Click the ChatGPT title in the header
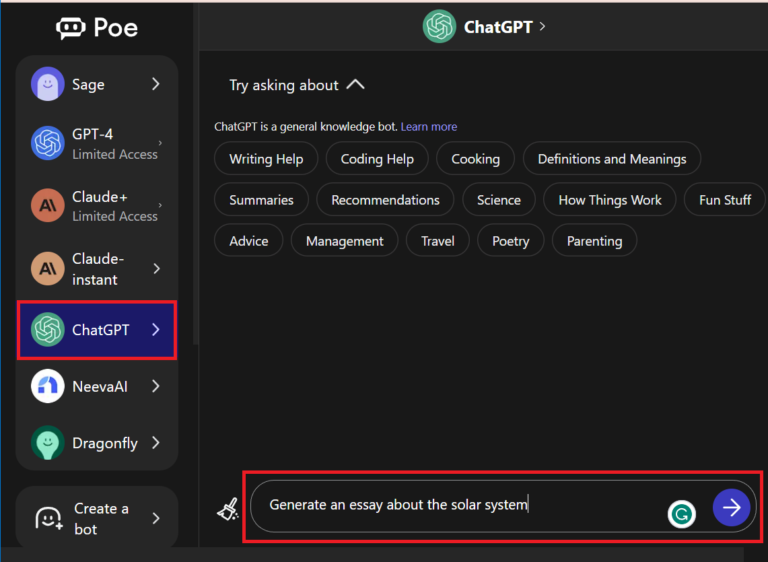This screenshot has height=562, width=768. click(498, 27)
